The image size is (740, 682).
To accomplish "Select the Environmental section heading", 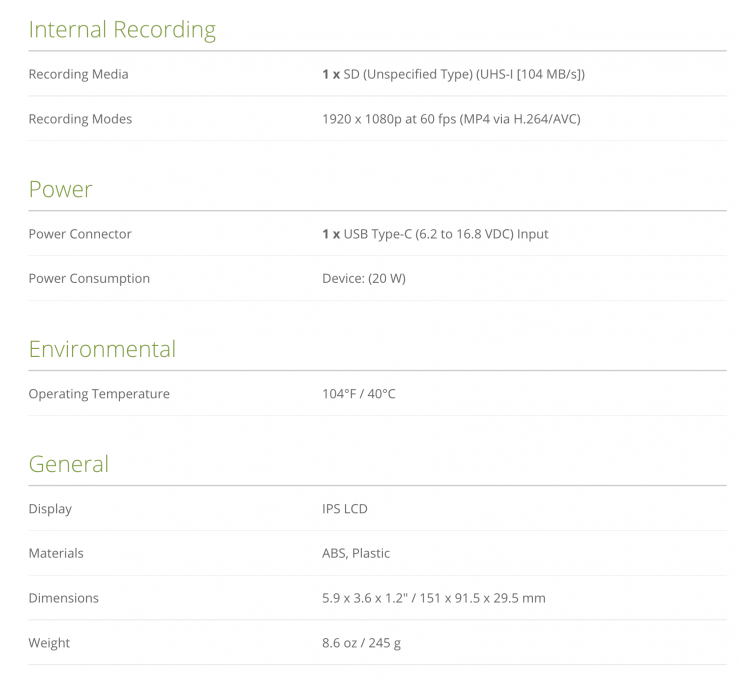I will (x=102, y=349).
